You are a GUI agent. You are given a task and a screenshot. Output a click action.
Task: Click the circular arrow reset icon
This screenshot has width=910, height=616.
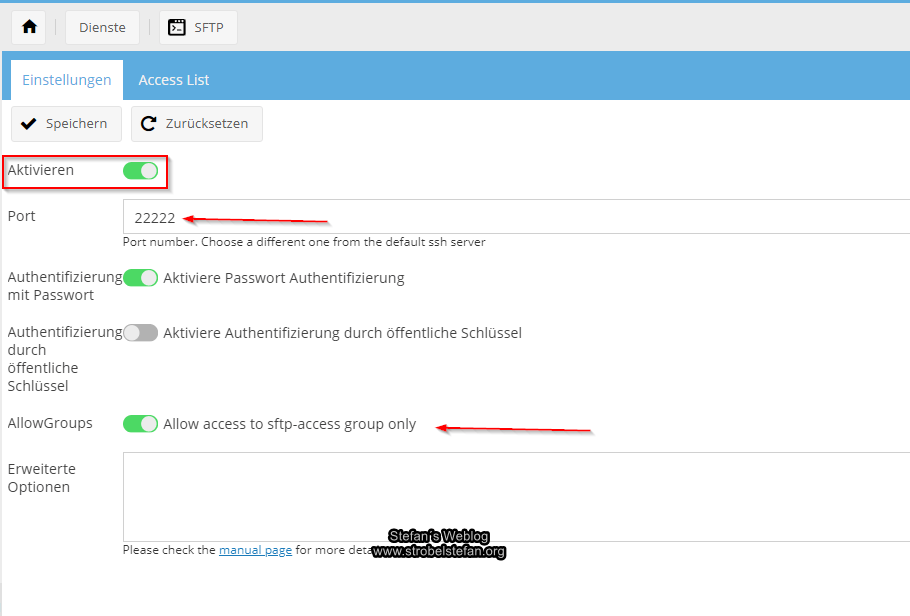pyautogui.click(x=149, y=124)
